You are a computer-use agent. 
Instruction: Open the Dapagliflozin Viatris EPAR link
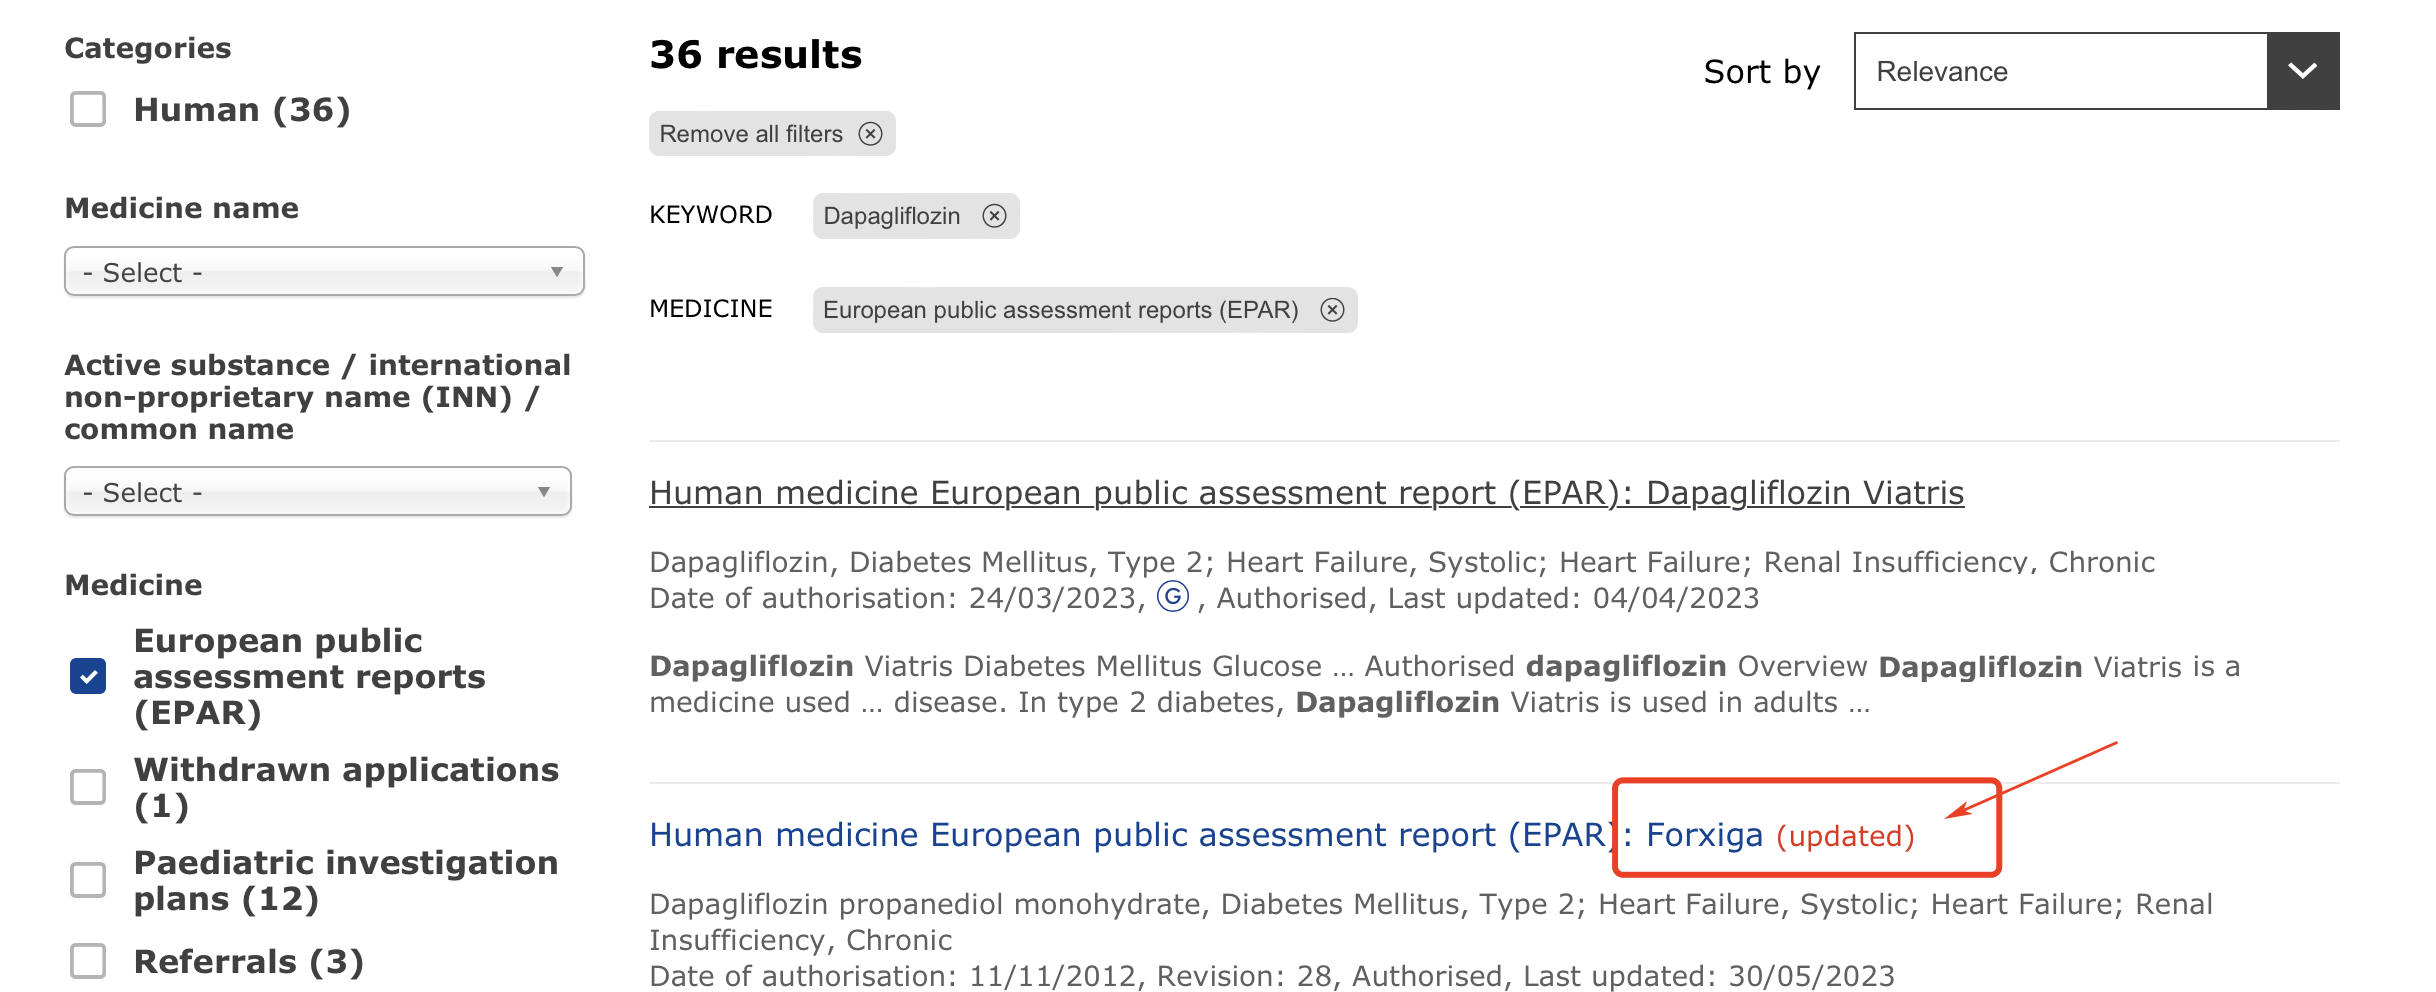click(x=1306, y=493)
